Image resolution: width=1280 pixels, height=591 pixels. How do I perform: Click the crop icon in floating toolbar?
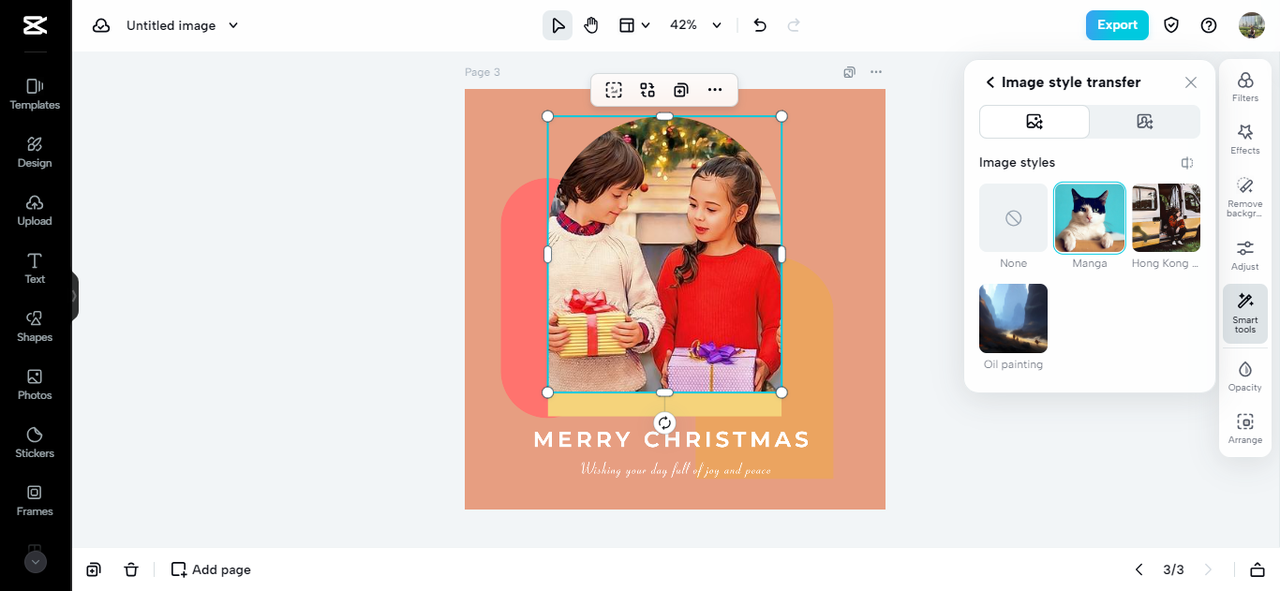click(x=614, y=90)
